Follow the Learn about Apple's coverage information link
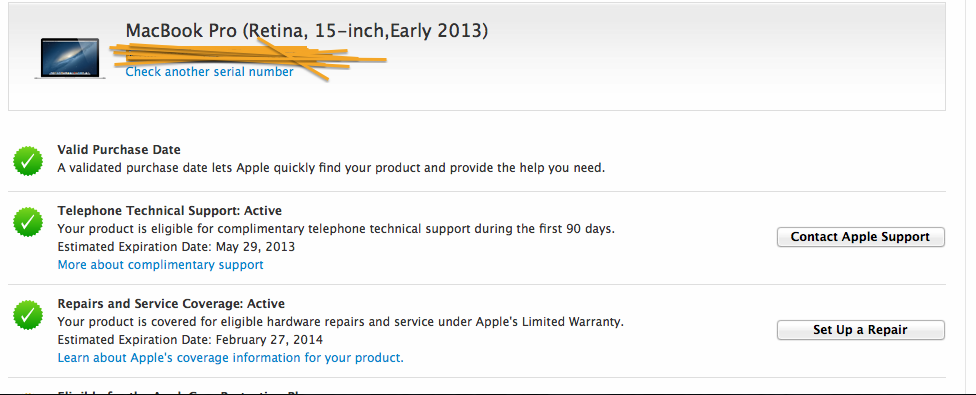Image resolution: width=976 pixels, height=395 pixels. [230, 358]
